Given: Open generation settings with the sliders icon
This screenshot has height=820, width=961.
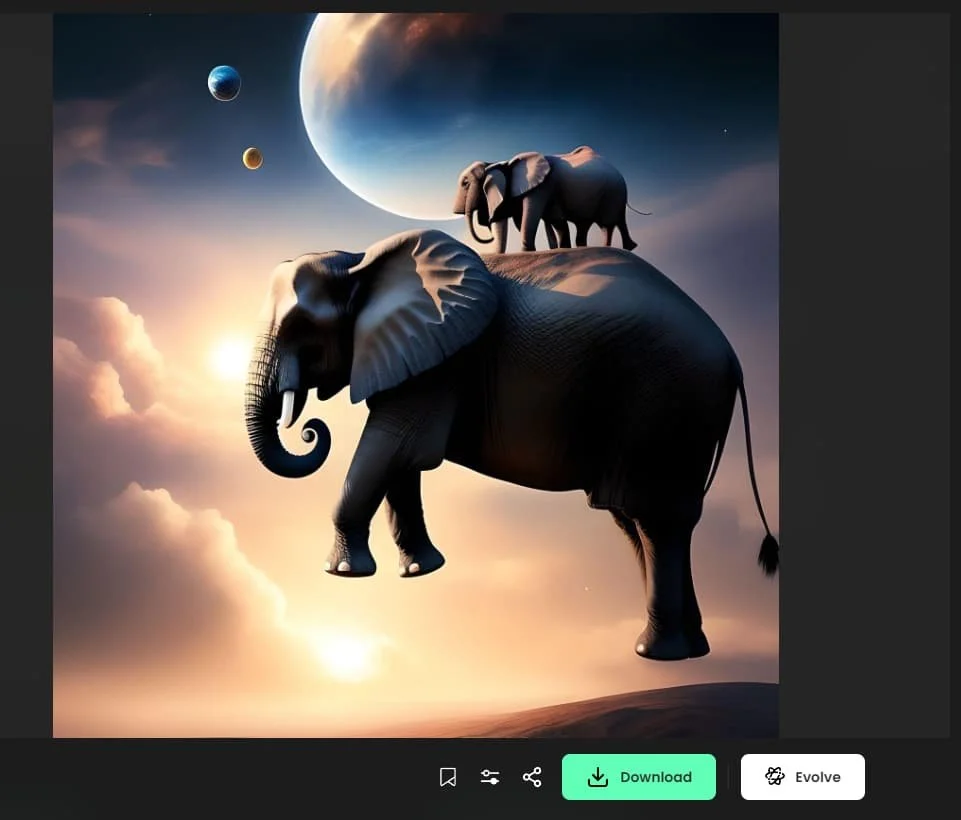Looking at the screenshot, I should (490, 777).
